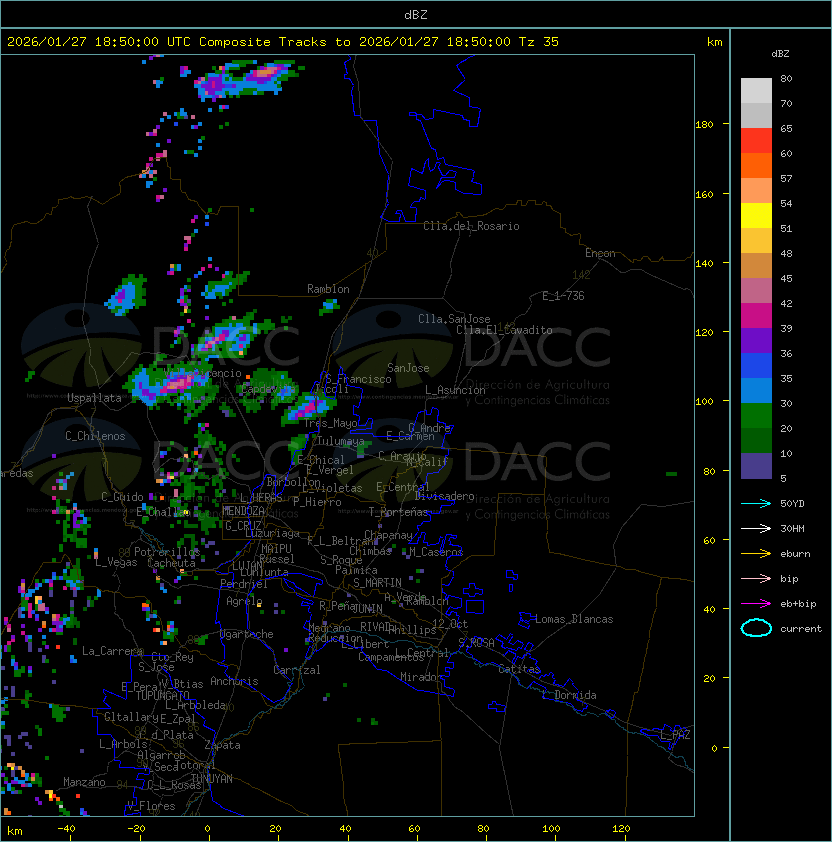
Task: Click the white 30HM arrow in legend
Action: point(756,529)
